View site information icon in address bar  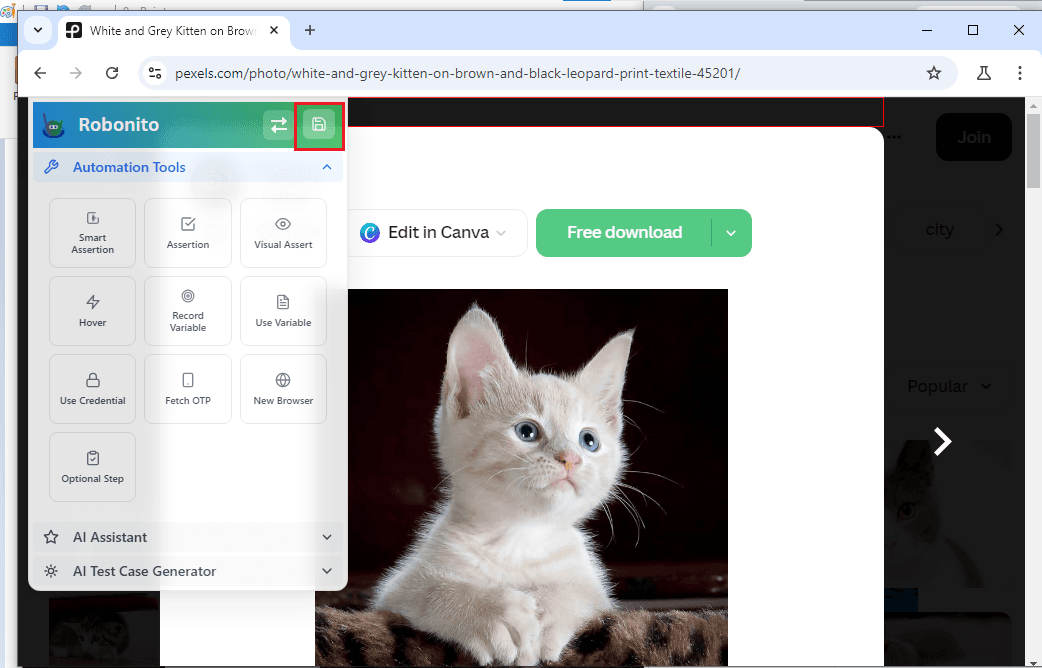155,73
